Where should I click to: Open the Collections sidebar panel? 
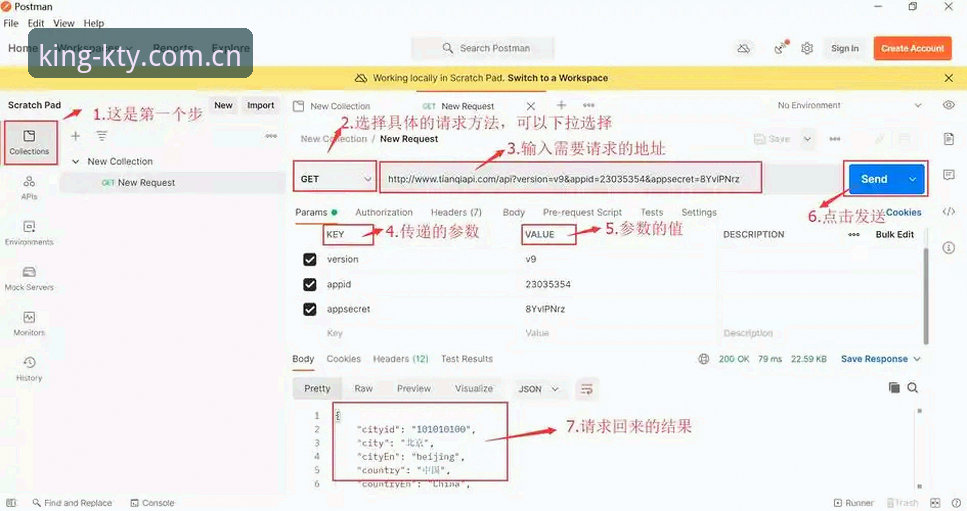pyautogui.click(x=29, y=142)
